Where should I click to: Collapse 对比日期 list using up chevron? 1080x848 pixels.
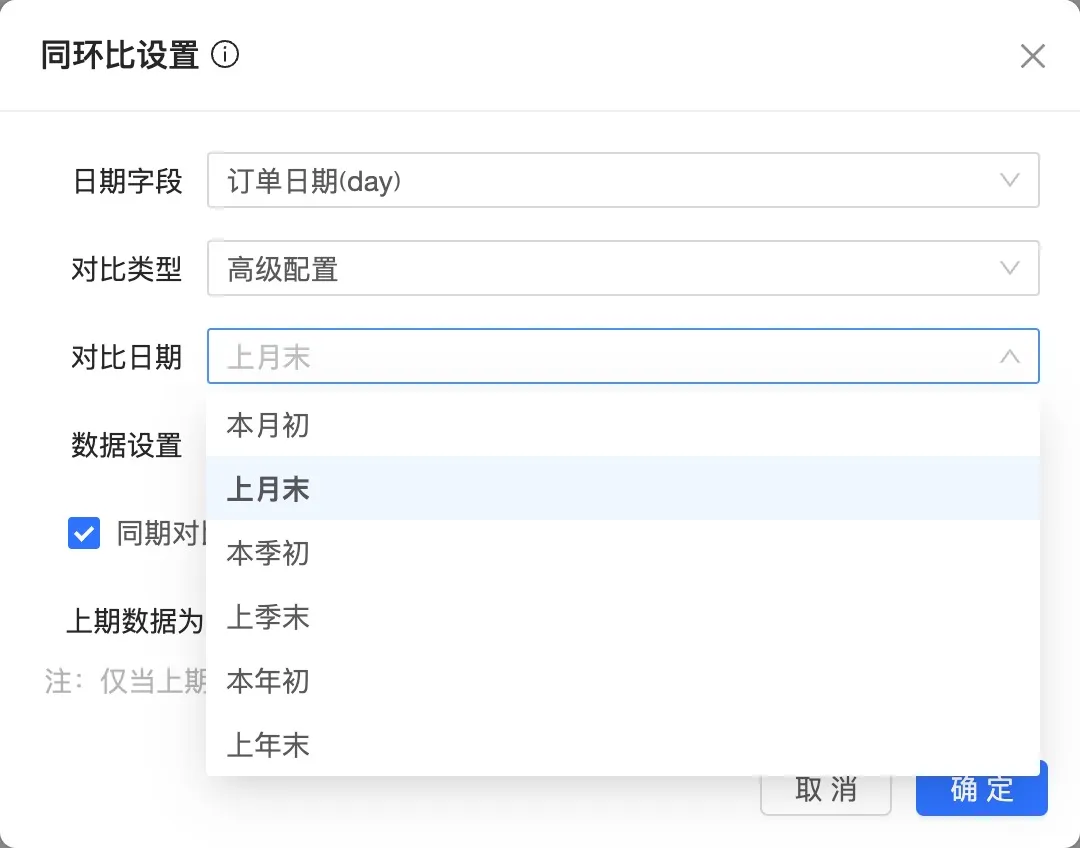click(1010, 356)
